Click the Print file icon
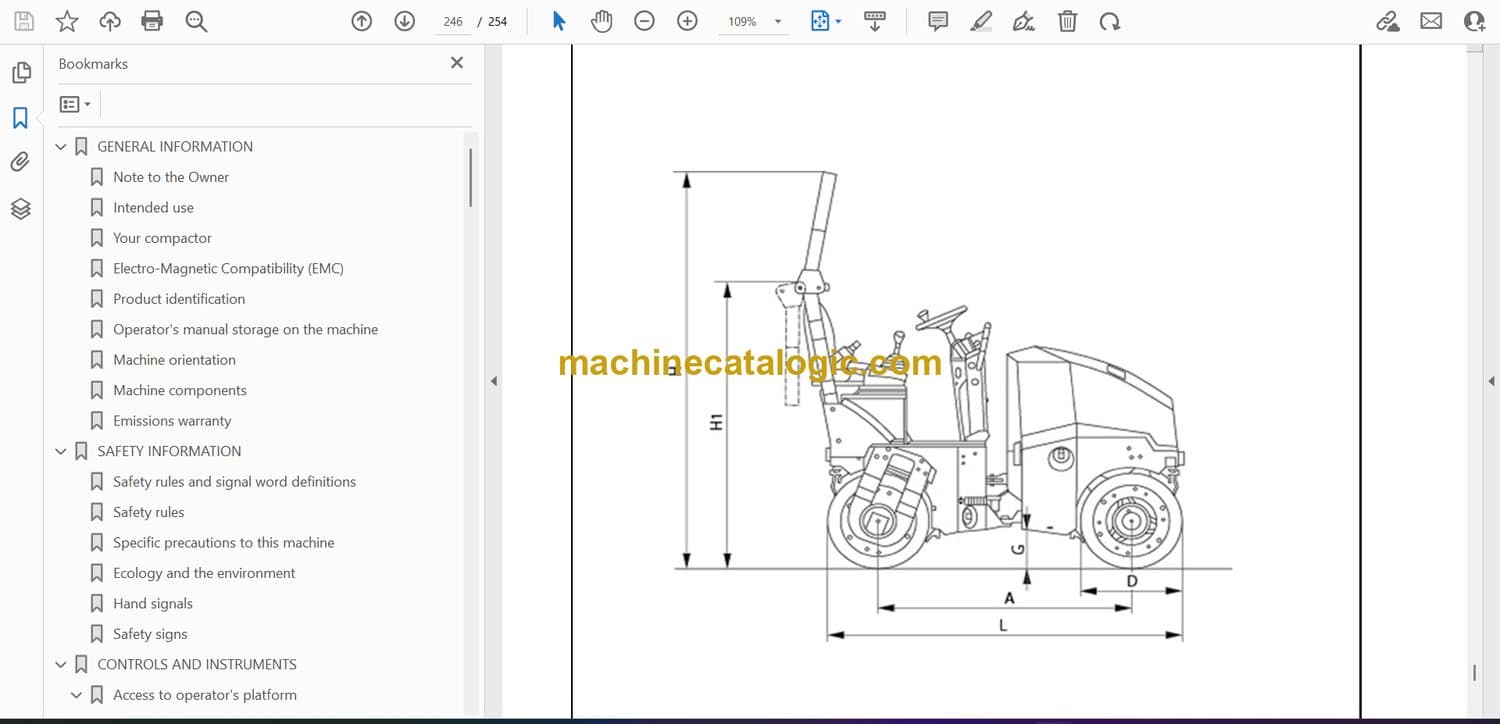This screenshot has width=1500, height=724. (x=152, y=21)
